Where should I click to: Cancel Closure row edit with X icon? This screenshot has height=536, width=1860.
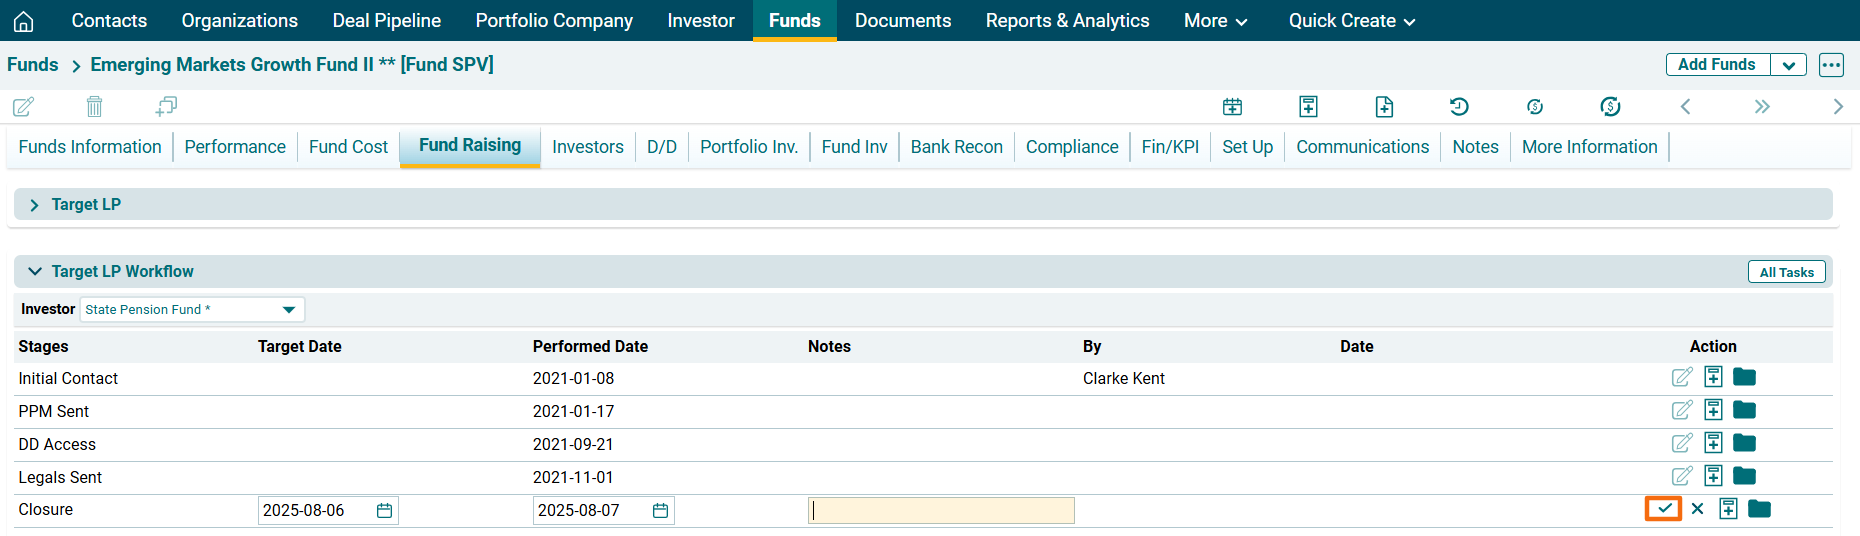[x=1697, y=509]
